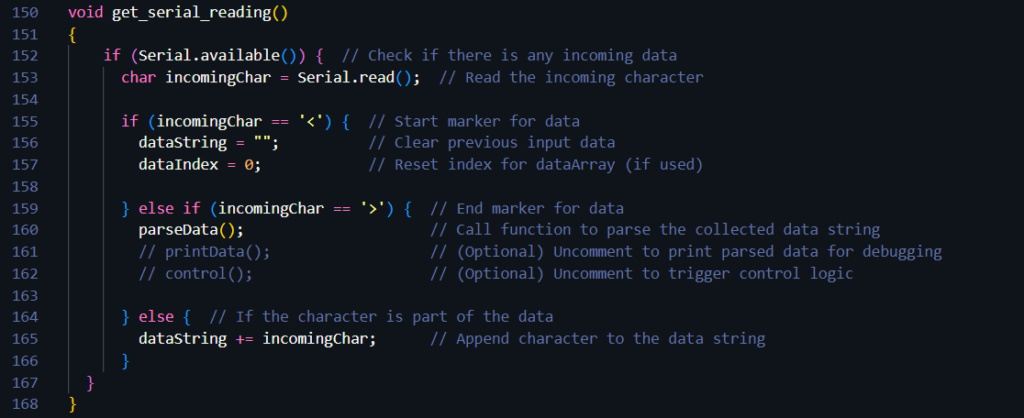The width and height of the screenshot is (1024, 418).
Task: Select the '<' start marker character literal
Action: click(x=318, y=121)
